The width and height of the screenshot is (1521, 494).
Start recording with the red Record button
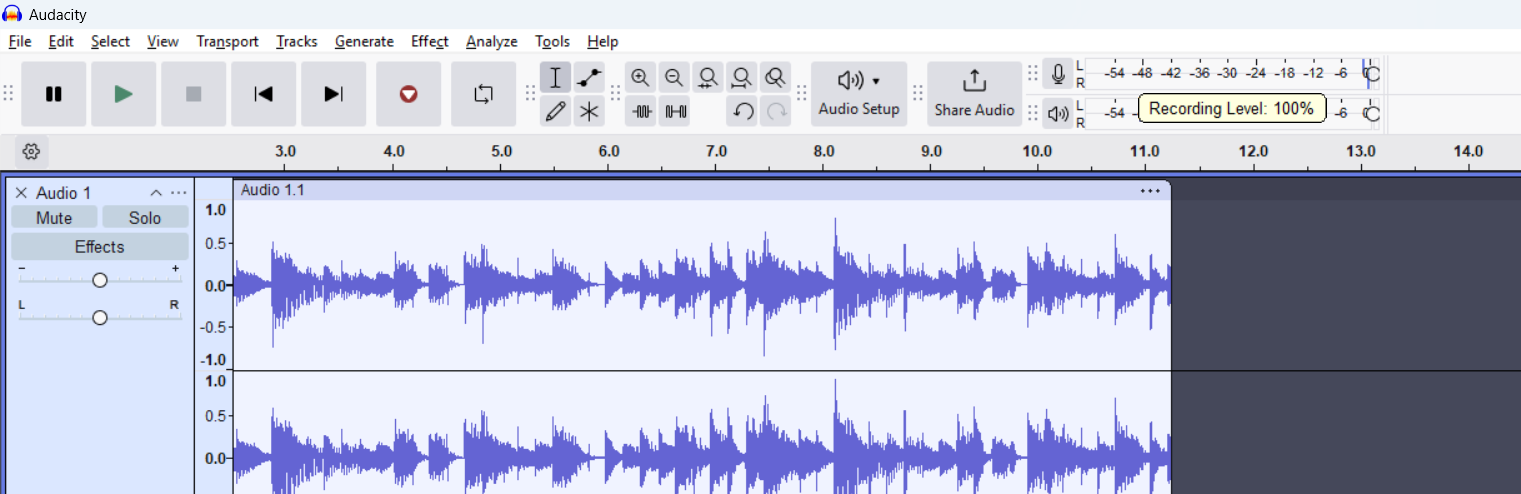coord(408,94)
